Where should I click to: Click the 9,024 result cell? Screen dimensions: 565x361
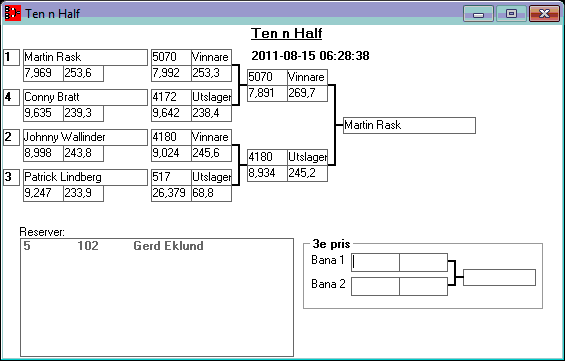pyautogui.click(x=171, y=153)
